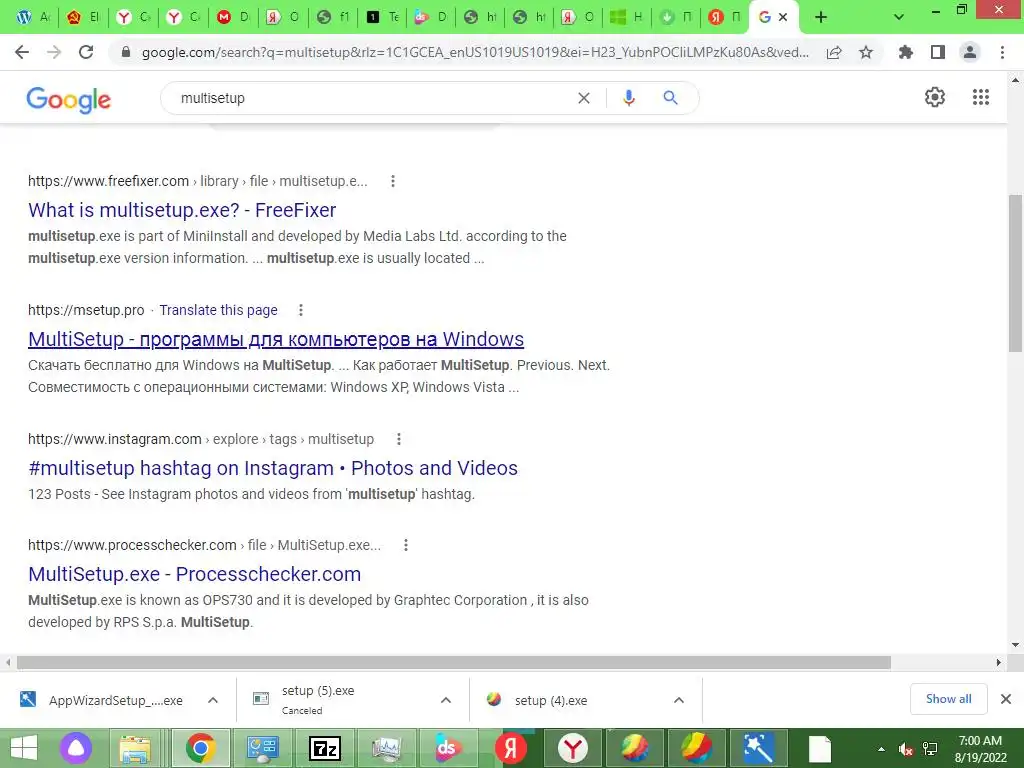This screenshot has width=1024, height=768.
Task: Share this page via the address bar icon
Action: pyautogui.click(x=834, y=52)
